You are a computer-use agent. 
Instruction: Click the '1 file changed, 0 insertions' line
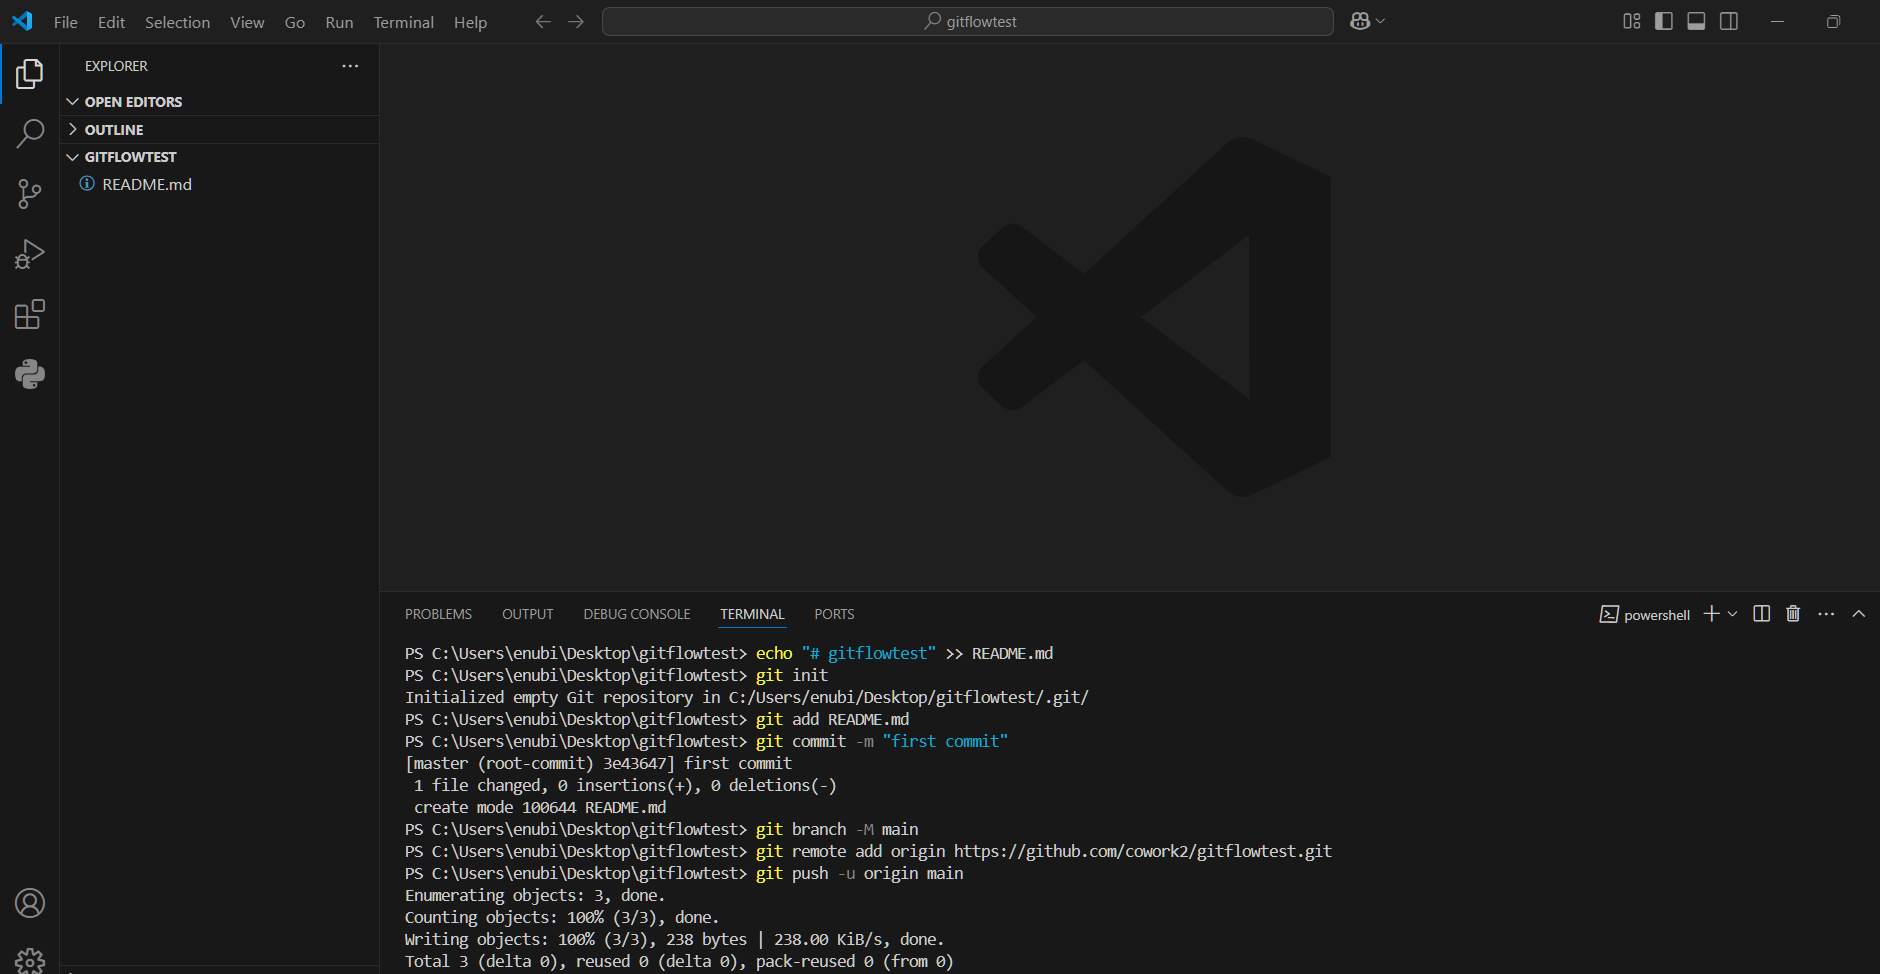625,785
